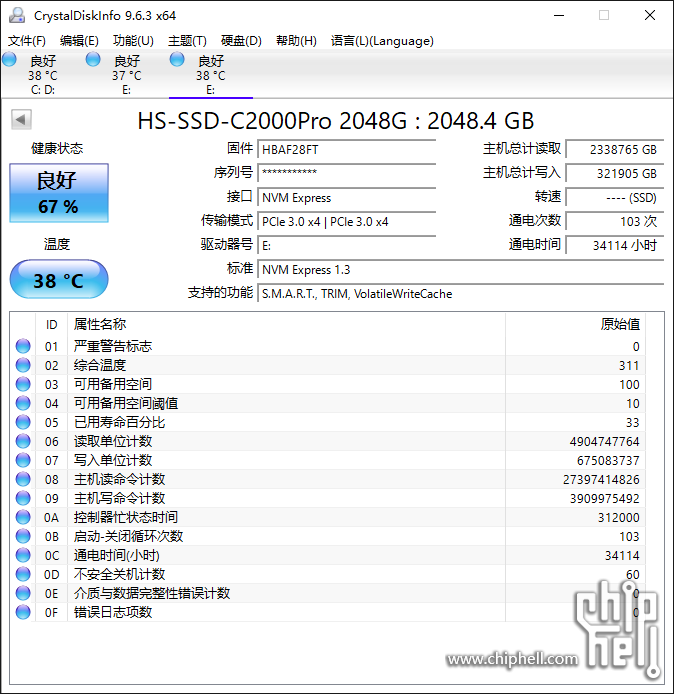The width and height of the screenshot is (674, 694).
Task: Click the status orb for attribute 01 严重警告标志
Action: pos(23,346)
